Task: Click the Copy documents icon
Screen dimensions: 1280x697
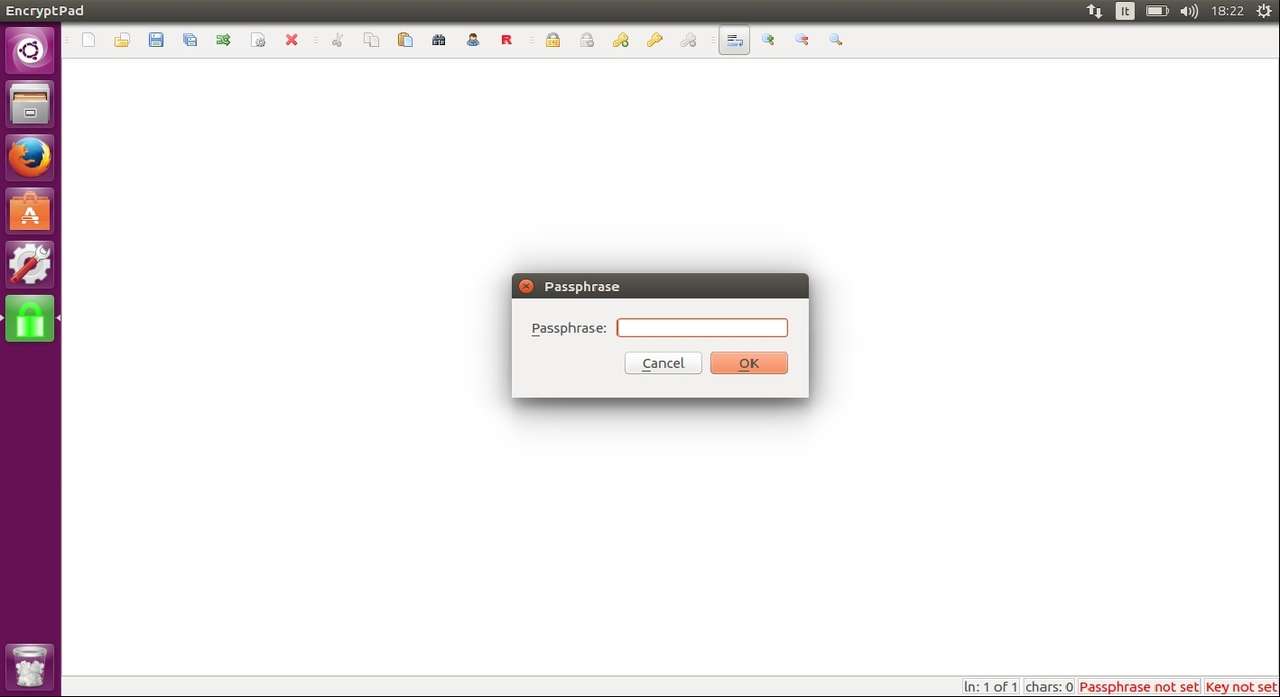Action: (371, 40)
